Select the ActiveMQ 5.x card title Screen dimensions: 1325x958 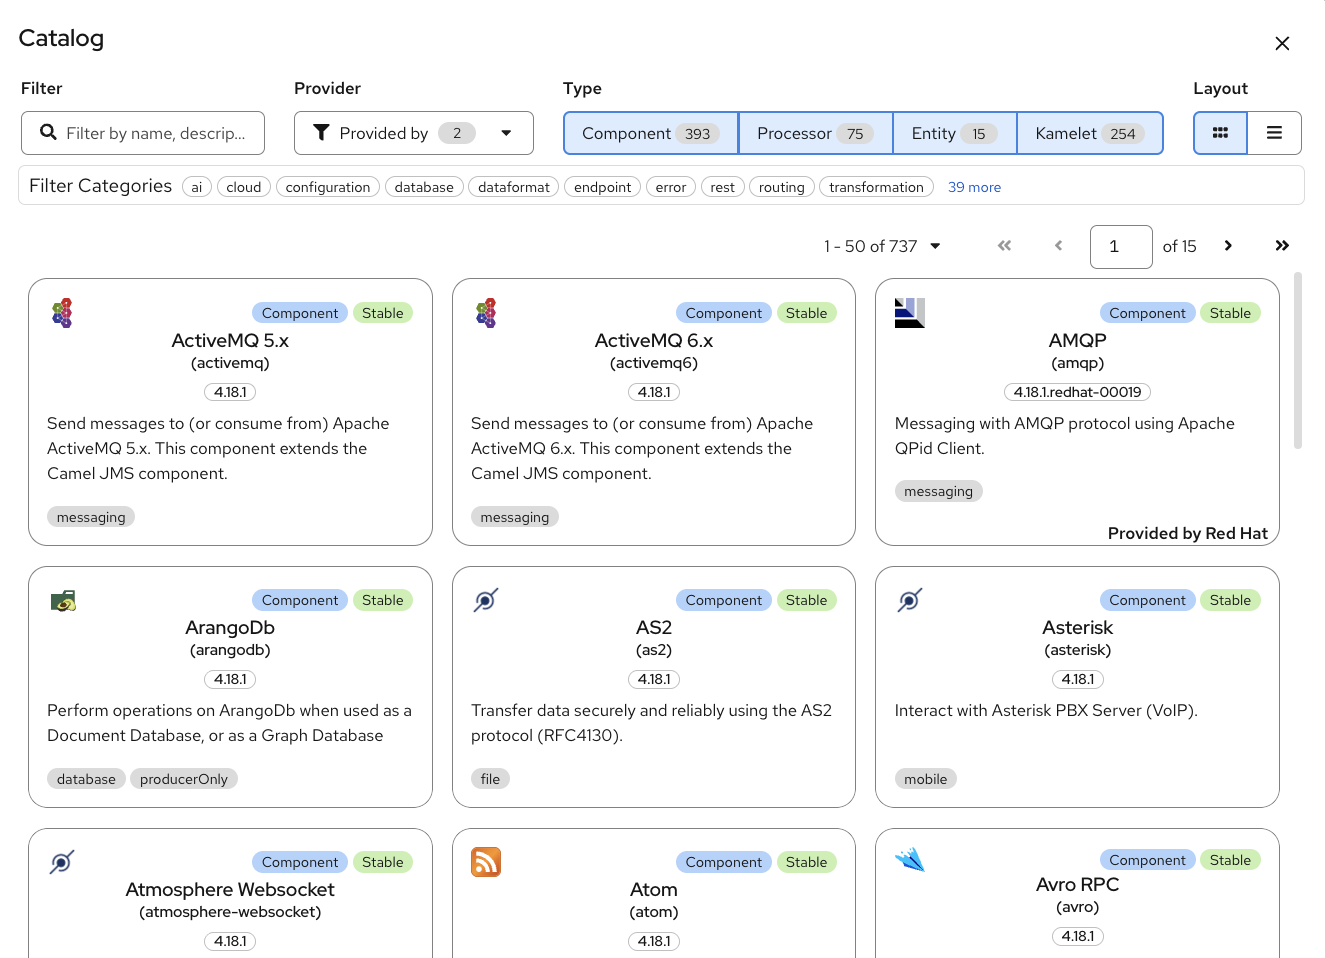pyautogui.click(x=230, y=341)
